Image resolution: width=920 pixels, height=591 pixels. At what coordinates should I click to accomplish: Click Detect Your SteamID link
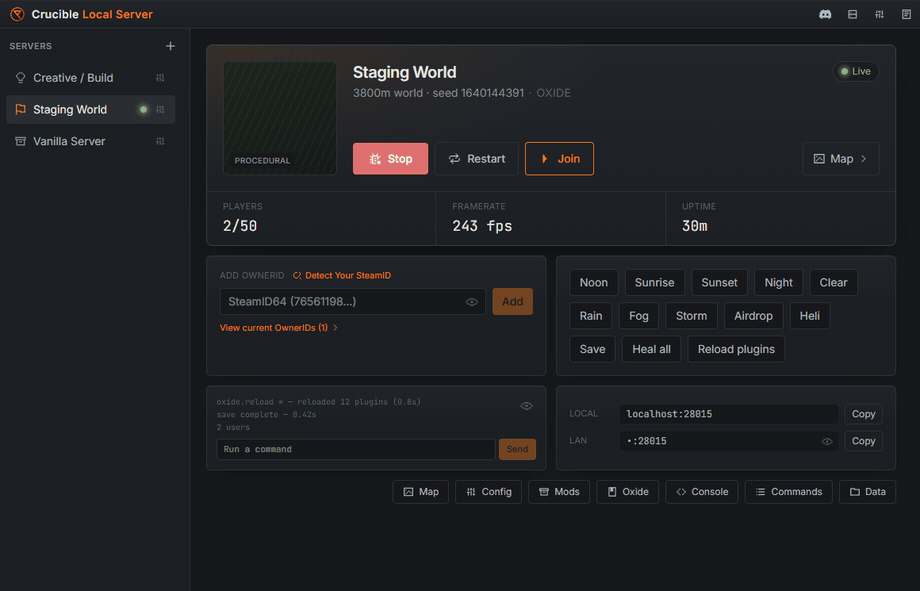pos(341,275)
